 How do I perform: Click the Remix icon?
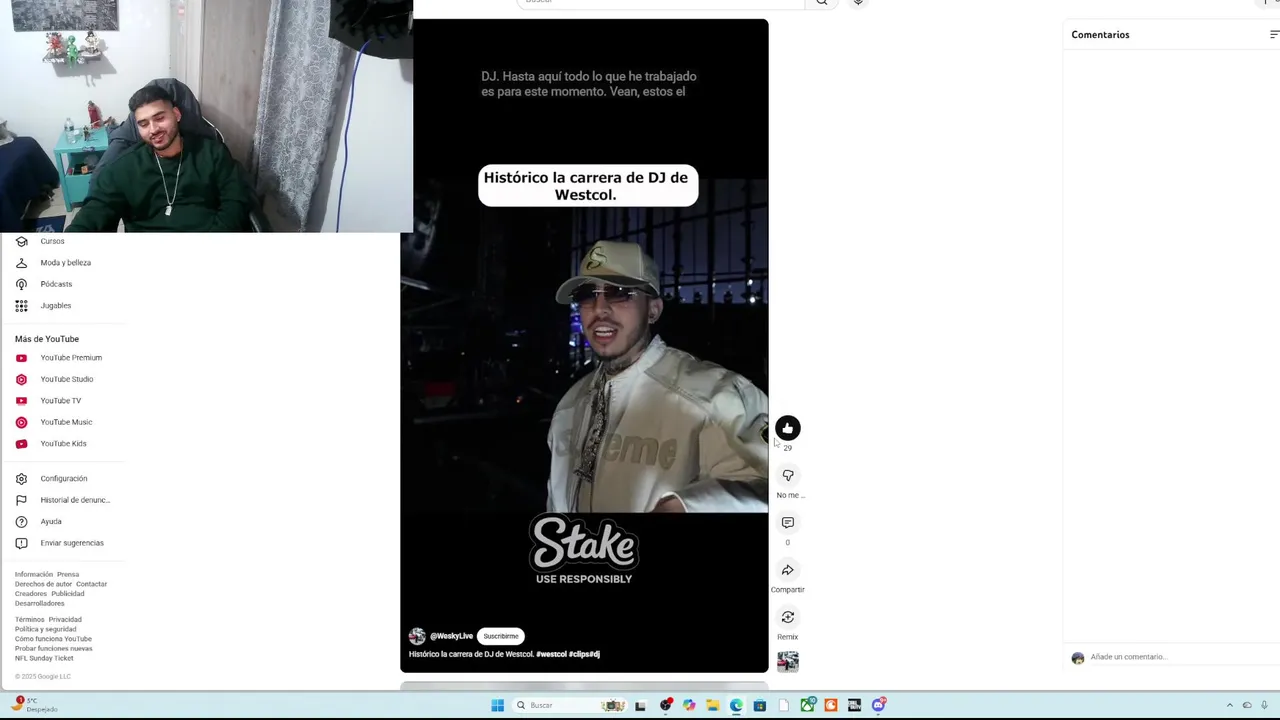point(788,617)
